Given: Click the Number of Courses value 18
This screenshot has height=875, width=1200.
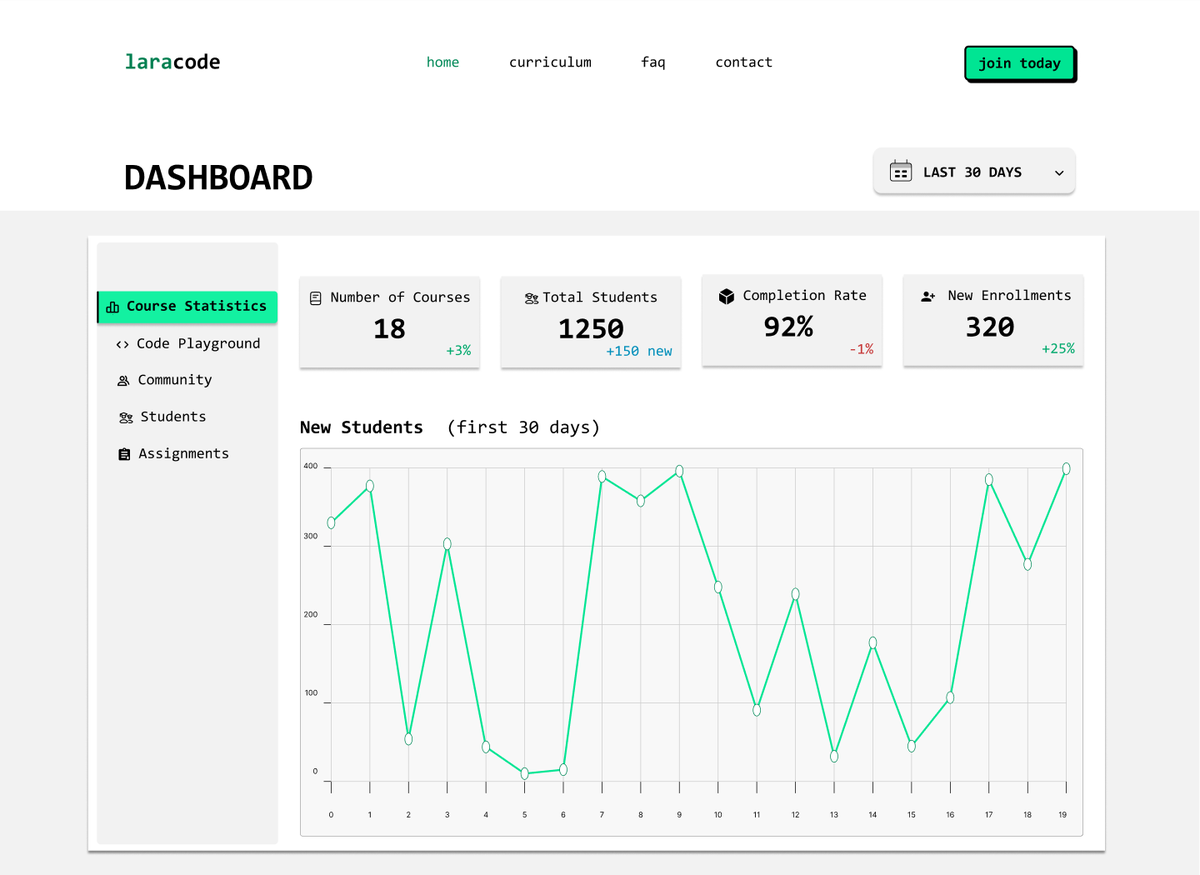Looking at the screenshot, I should click(x=389, y=329).
